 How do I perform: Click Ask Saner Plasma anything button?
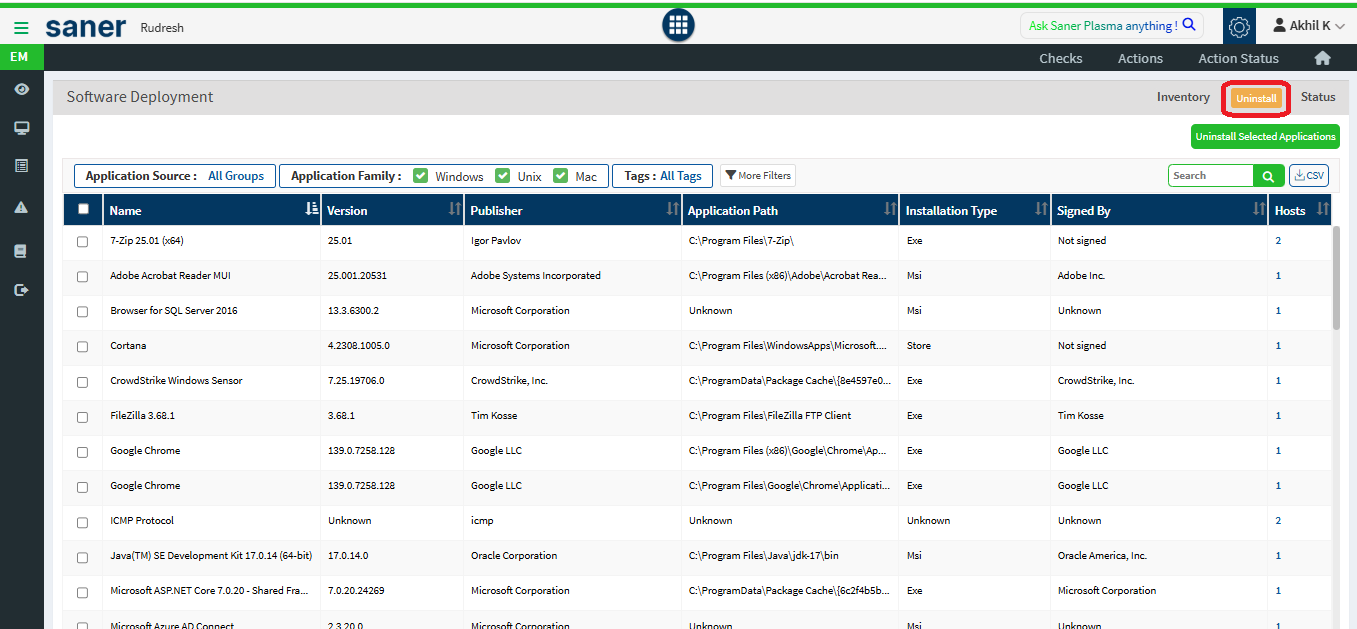[1111, 26]
